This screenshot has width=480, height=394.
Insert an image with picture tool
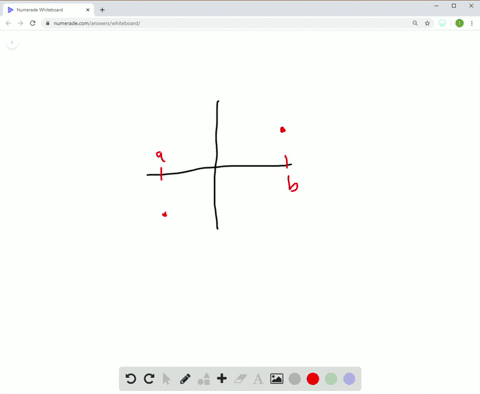(277, 379)
